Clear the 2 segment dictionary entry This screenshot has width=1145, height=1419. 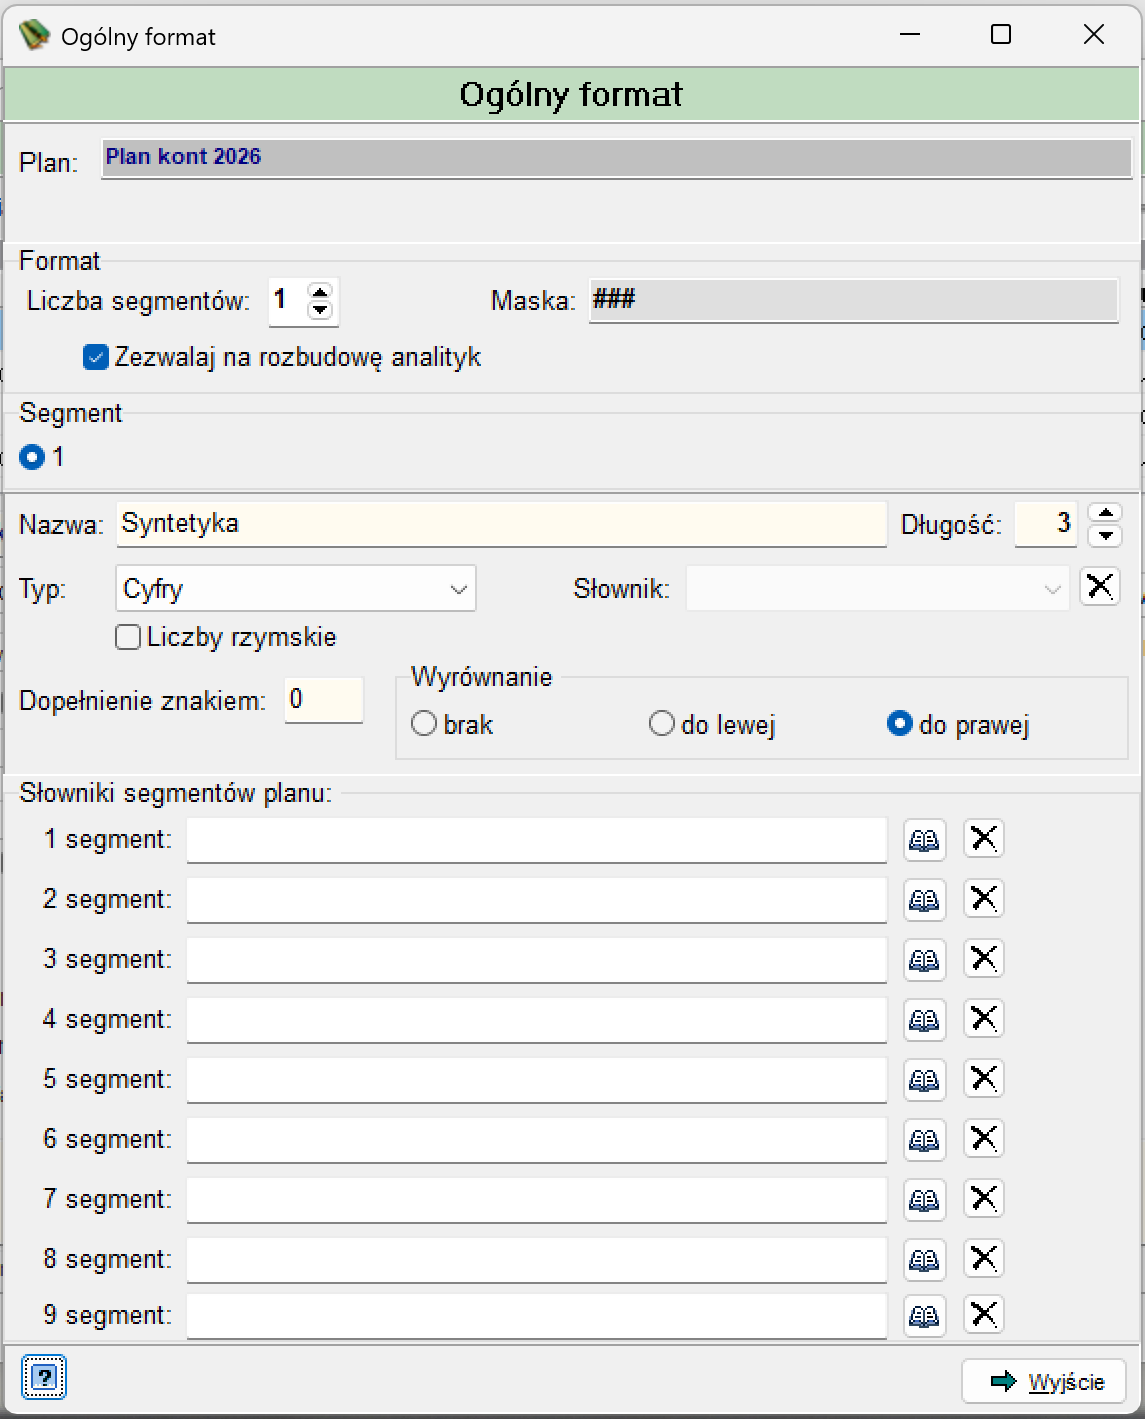[984, 898]
